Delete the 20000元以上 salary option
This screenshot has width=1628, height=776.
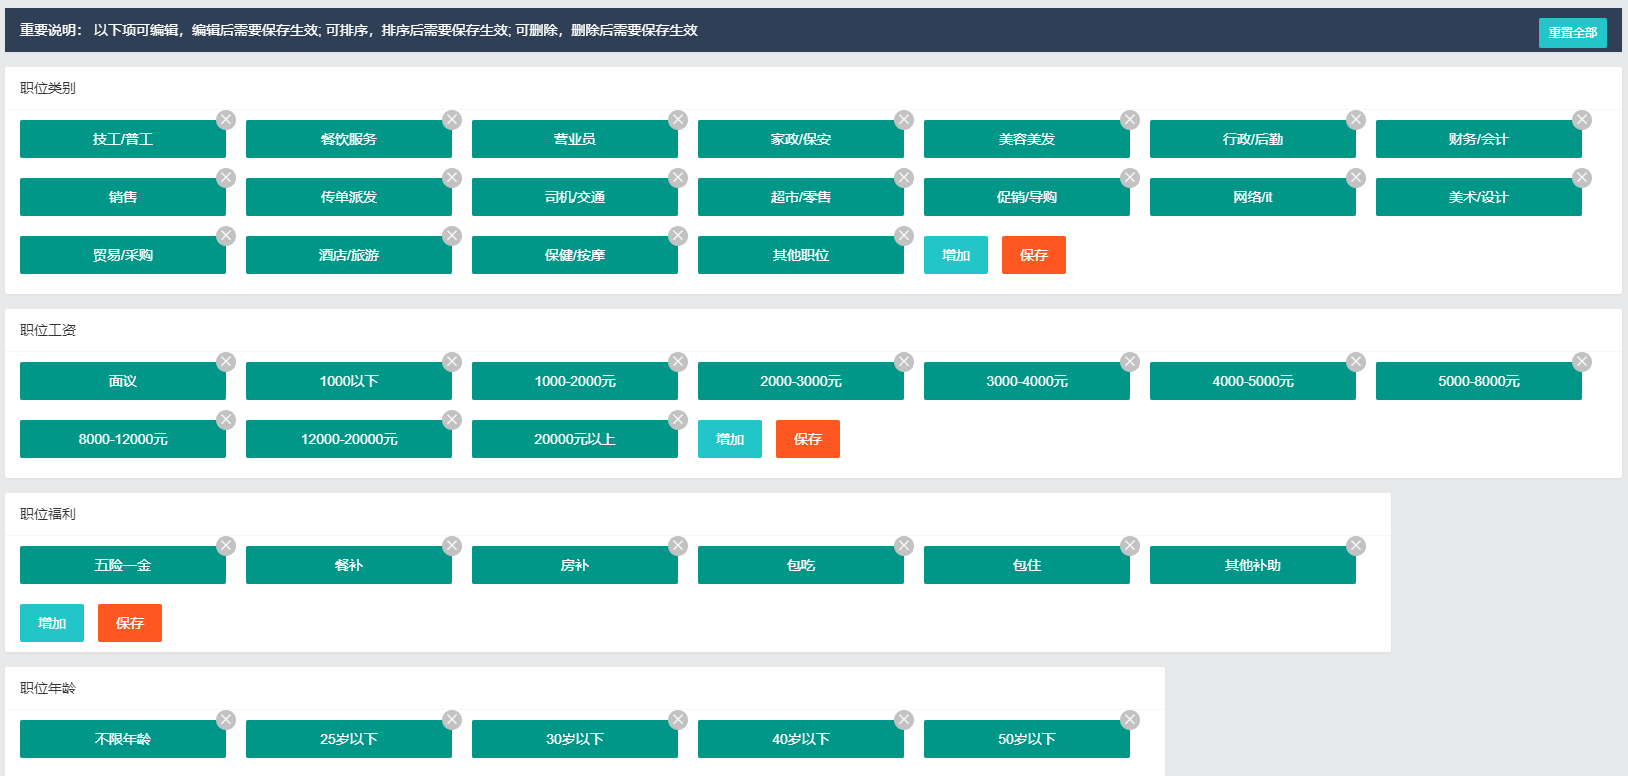point(678,420)
